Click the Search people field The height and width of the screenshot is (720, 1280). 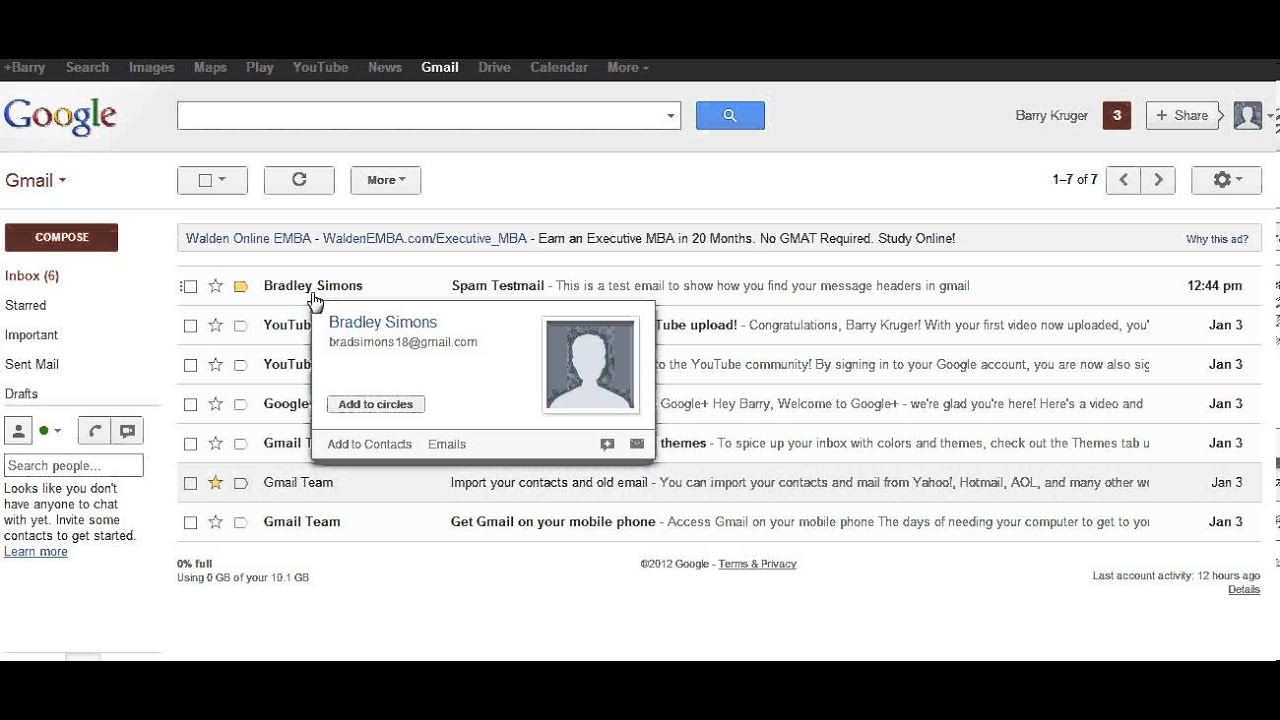click(74, 465)
